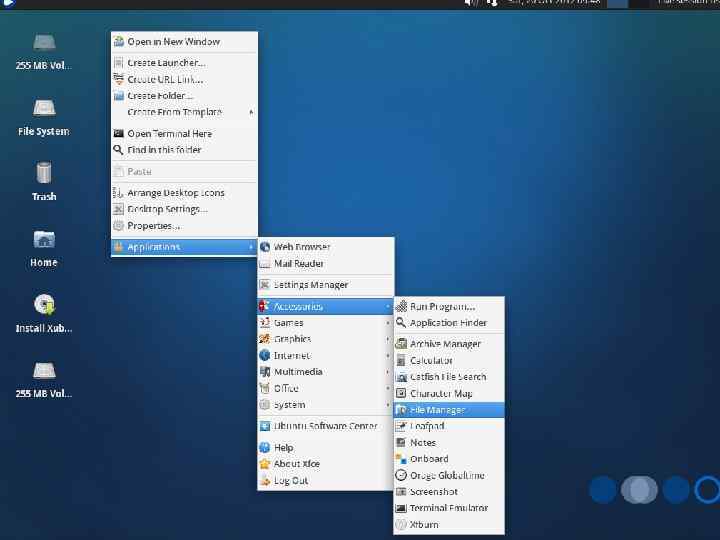The width and height of the screenshot is (720, 540).
Task: Select Create URL Link entry
Action: point(184,79)
